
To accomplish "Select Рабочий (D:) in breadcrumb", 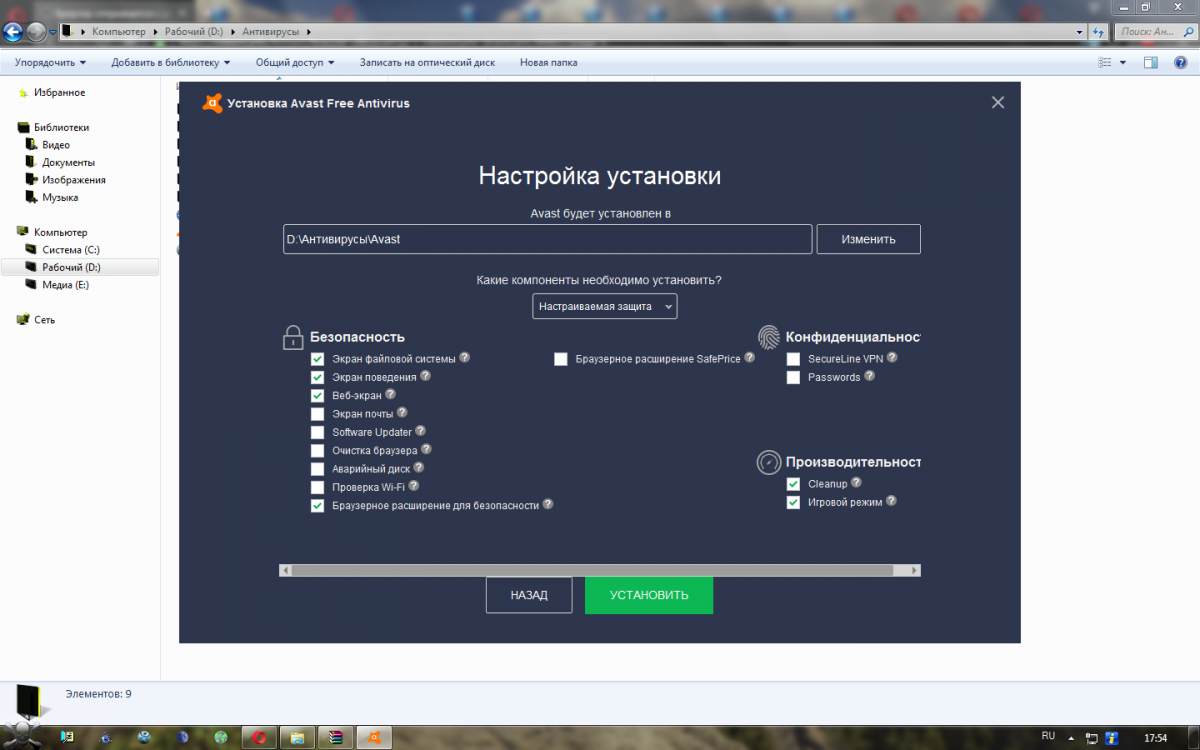I will click(194, 31).
